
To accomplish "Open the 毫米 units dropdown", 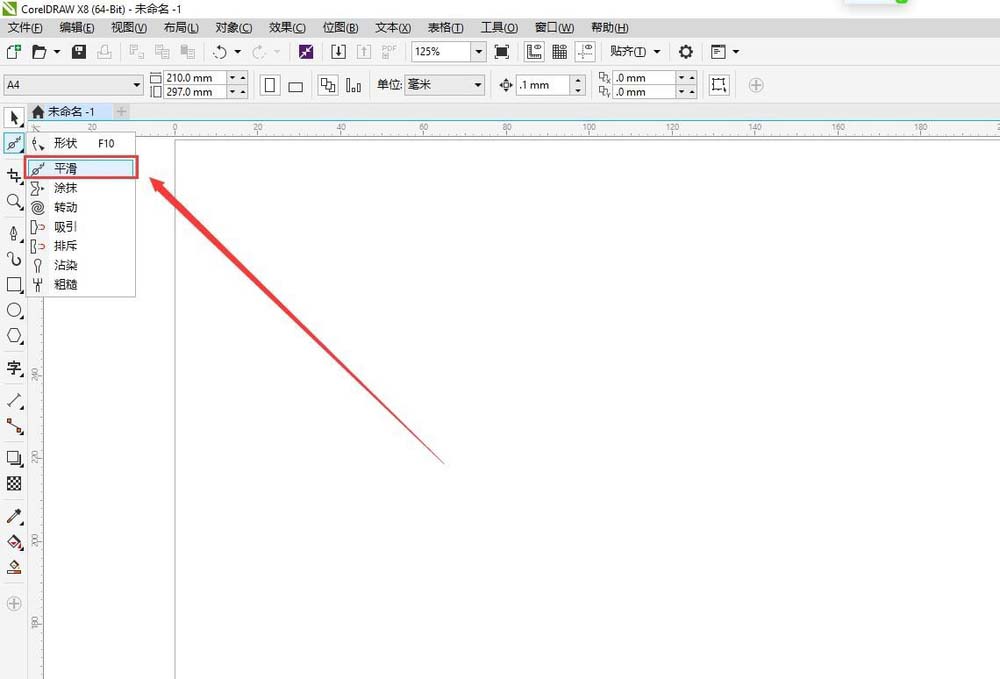I will click(445, 85).
